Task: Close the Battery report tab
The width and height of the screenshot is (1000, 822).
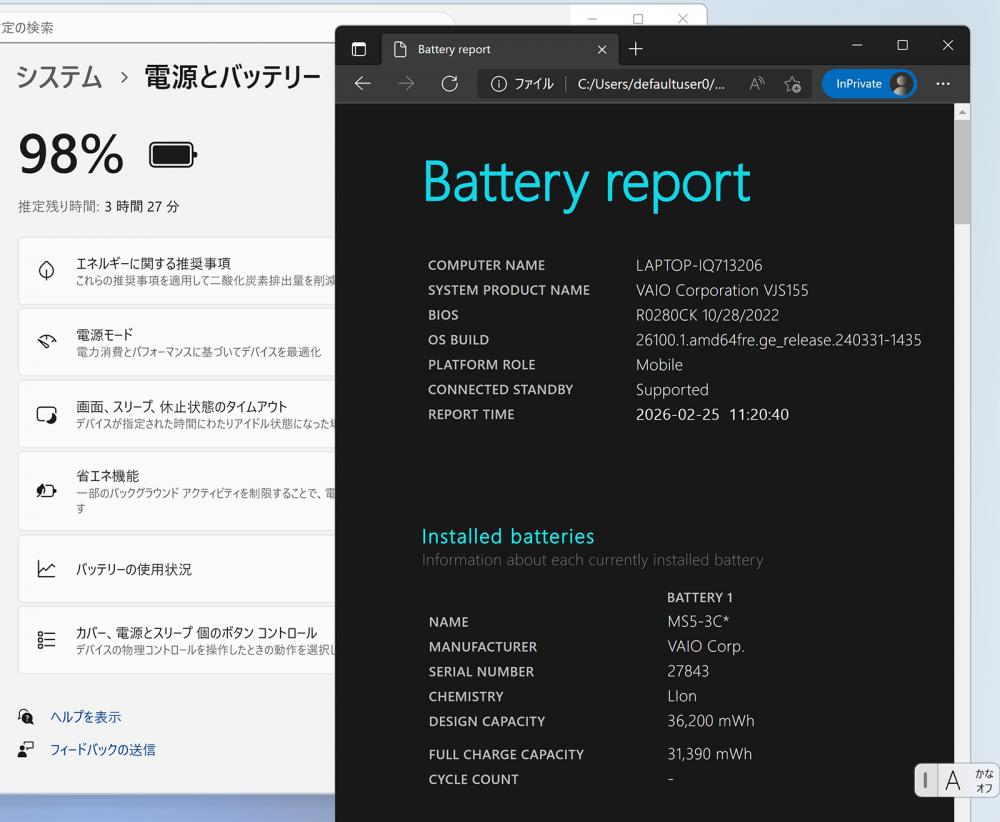Action: coord(602,49)
